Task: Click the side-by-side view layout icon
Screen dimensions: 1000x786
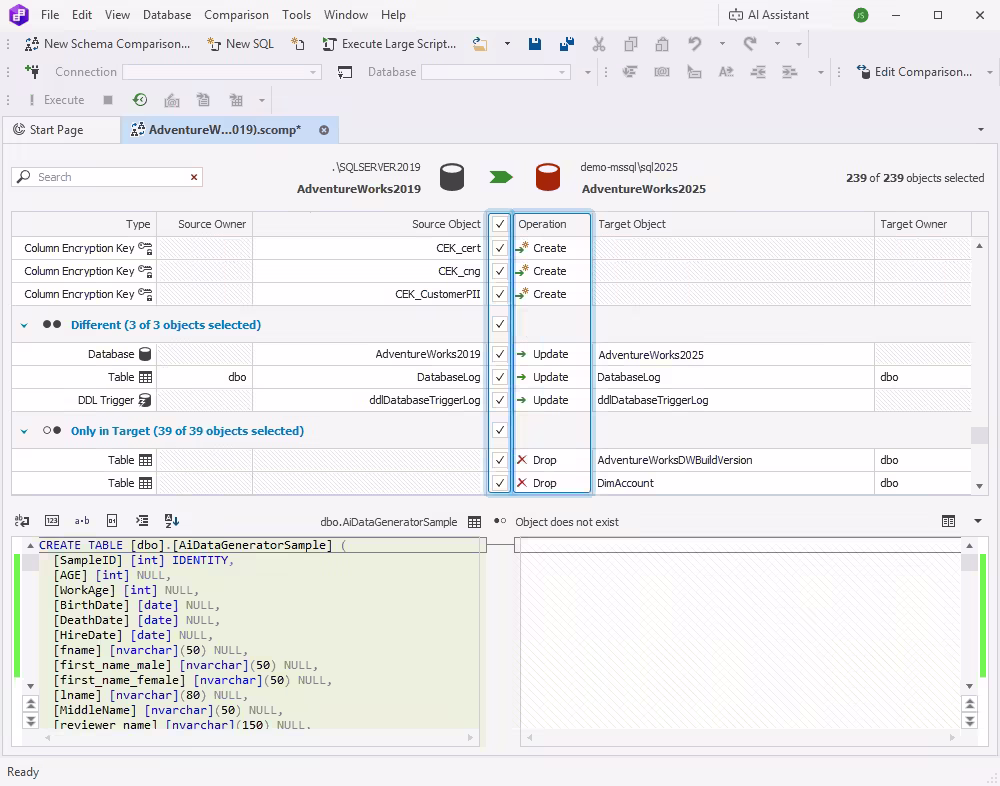Action: [948, 521]
